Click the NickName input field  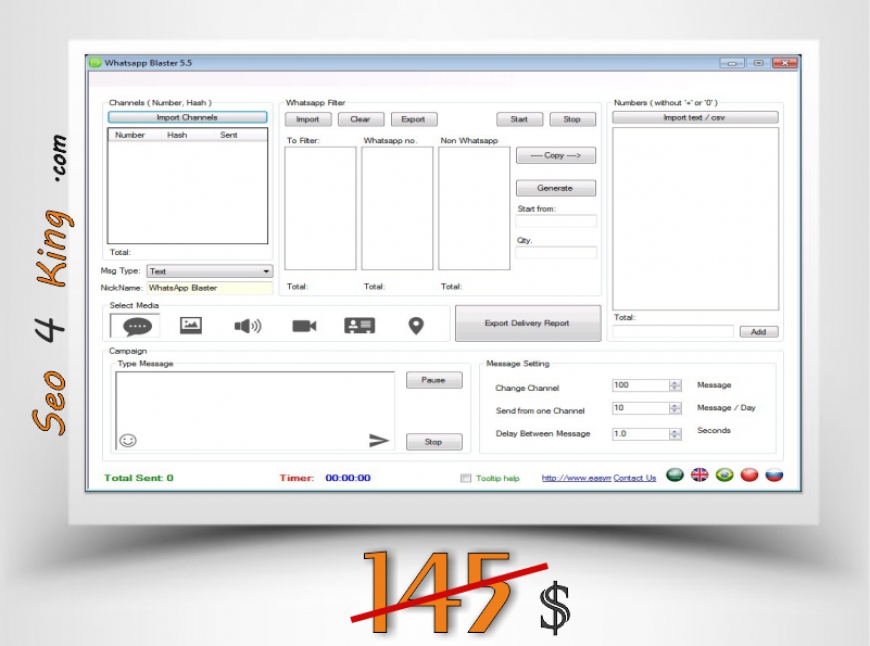click(210, 288)
